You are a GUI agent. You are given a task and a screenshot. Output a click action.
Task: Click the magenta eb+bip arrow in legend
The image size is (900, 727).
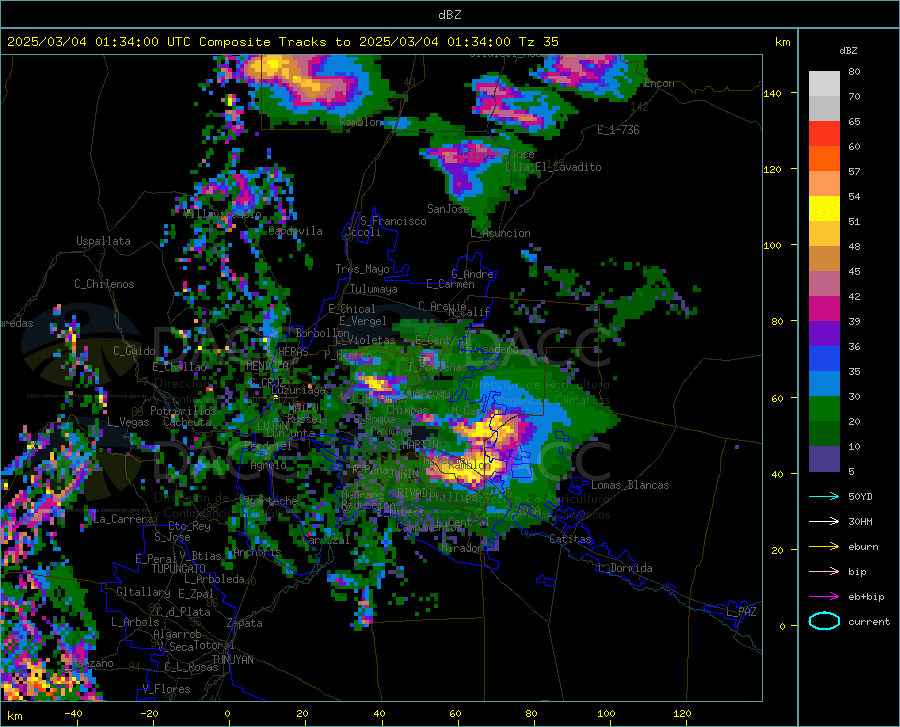pyautogui.click(x=824, y=597)
